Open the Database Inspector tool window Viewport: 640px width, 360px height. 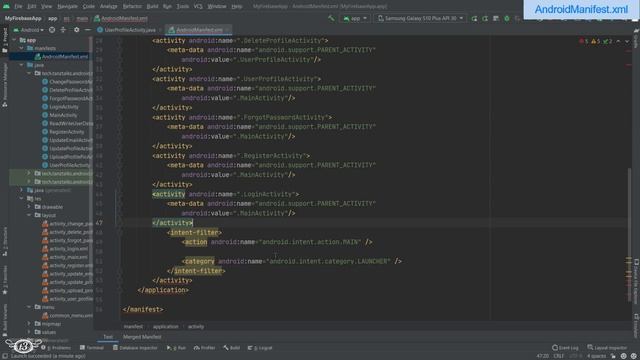tap(135, 348)
